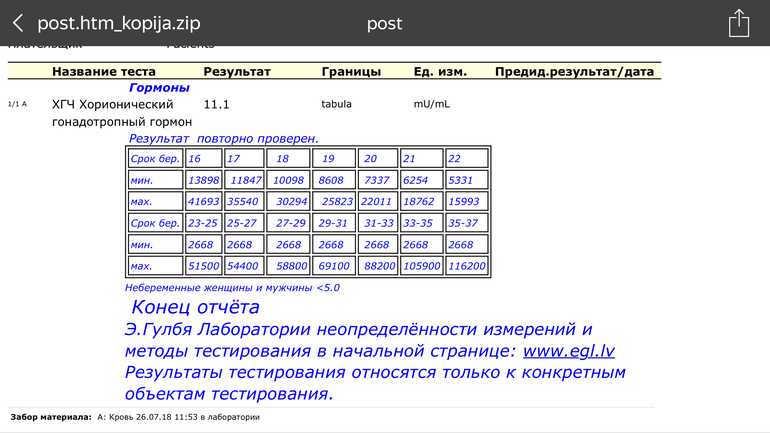Open the www.egl.lv link
The width and height of the screenshot is (770, 433).
coord(569,351)
